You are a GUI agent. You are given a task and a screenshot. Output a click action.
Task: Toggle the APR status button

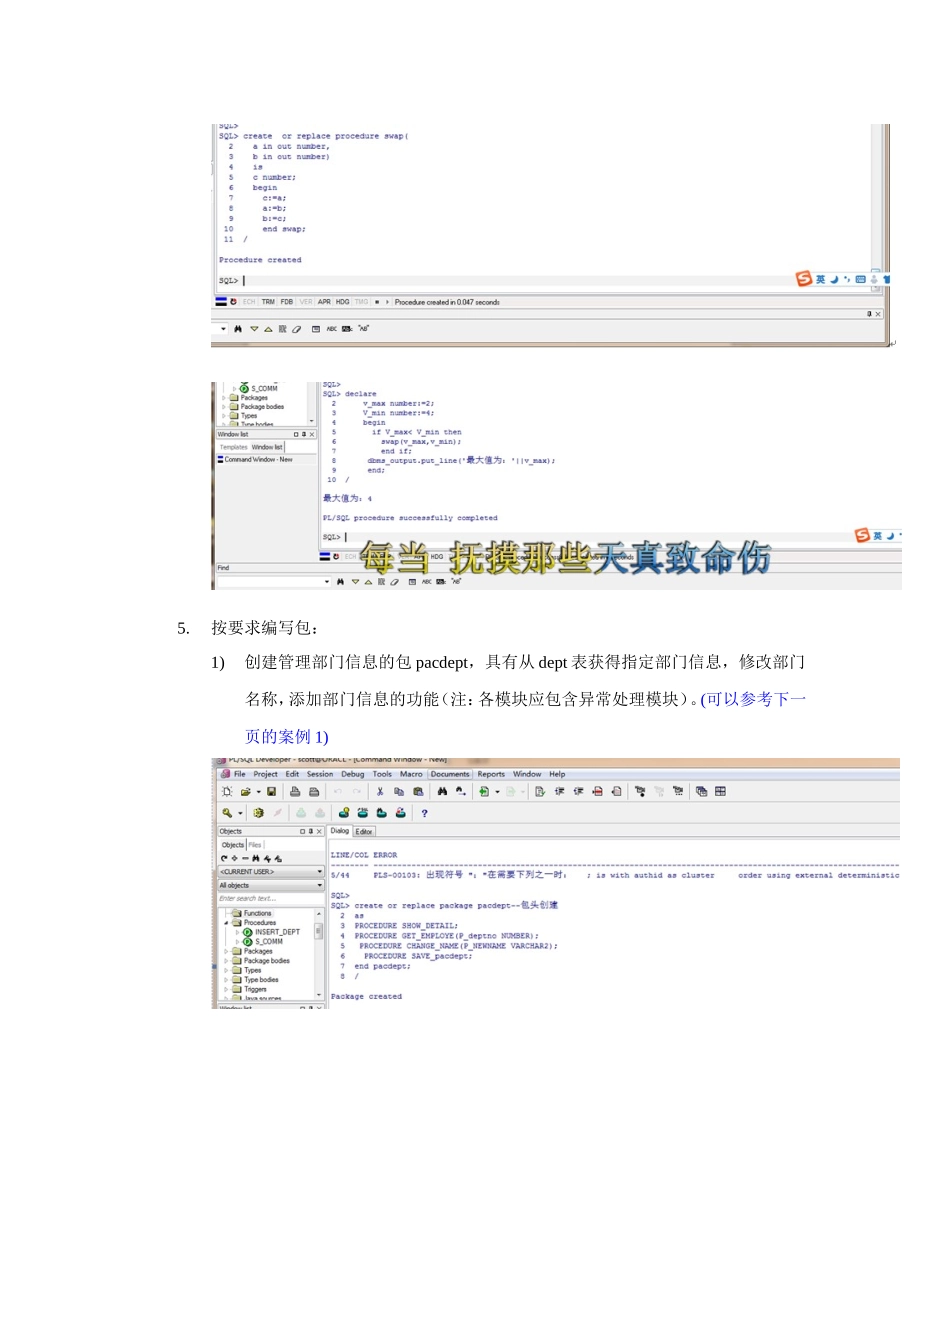point(324,302)
